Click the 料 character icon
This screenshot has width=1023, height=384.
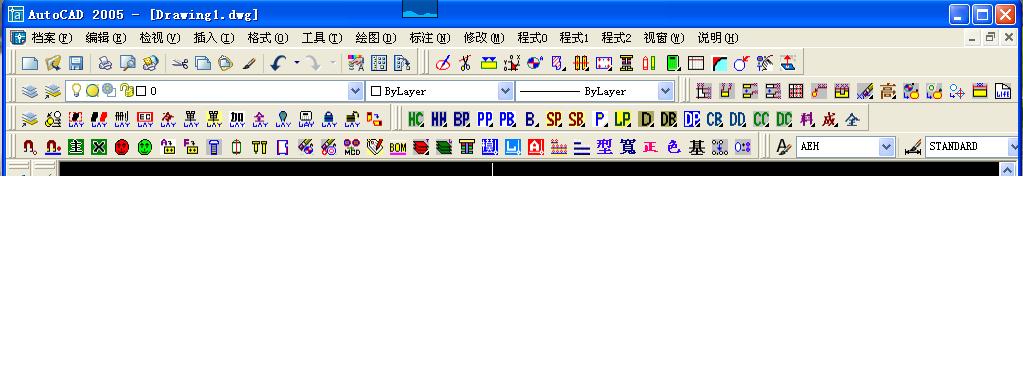point(807,119)
